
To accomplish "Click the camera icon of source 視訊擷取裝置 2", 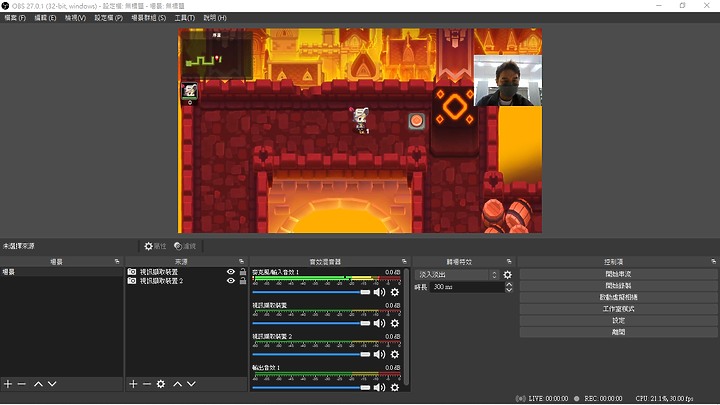I will tap(132, 281).
